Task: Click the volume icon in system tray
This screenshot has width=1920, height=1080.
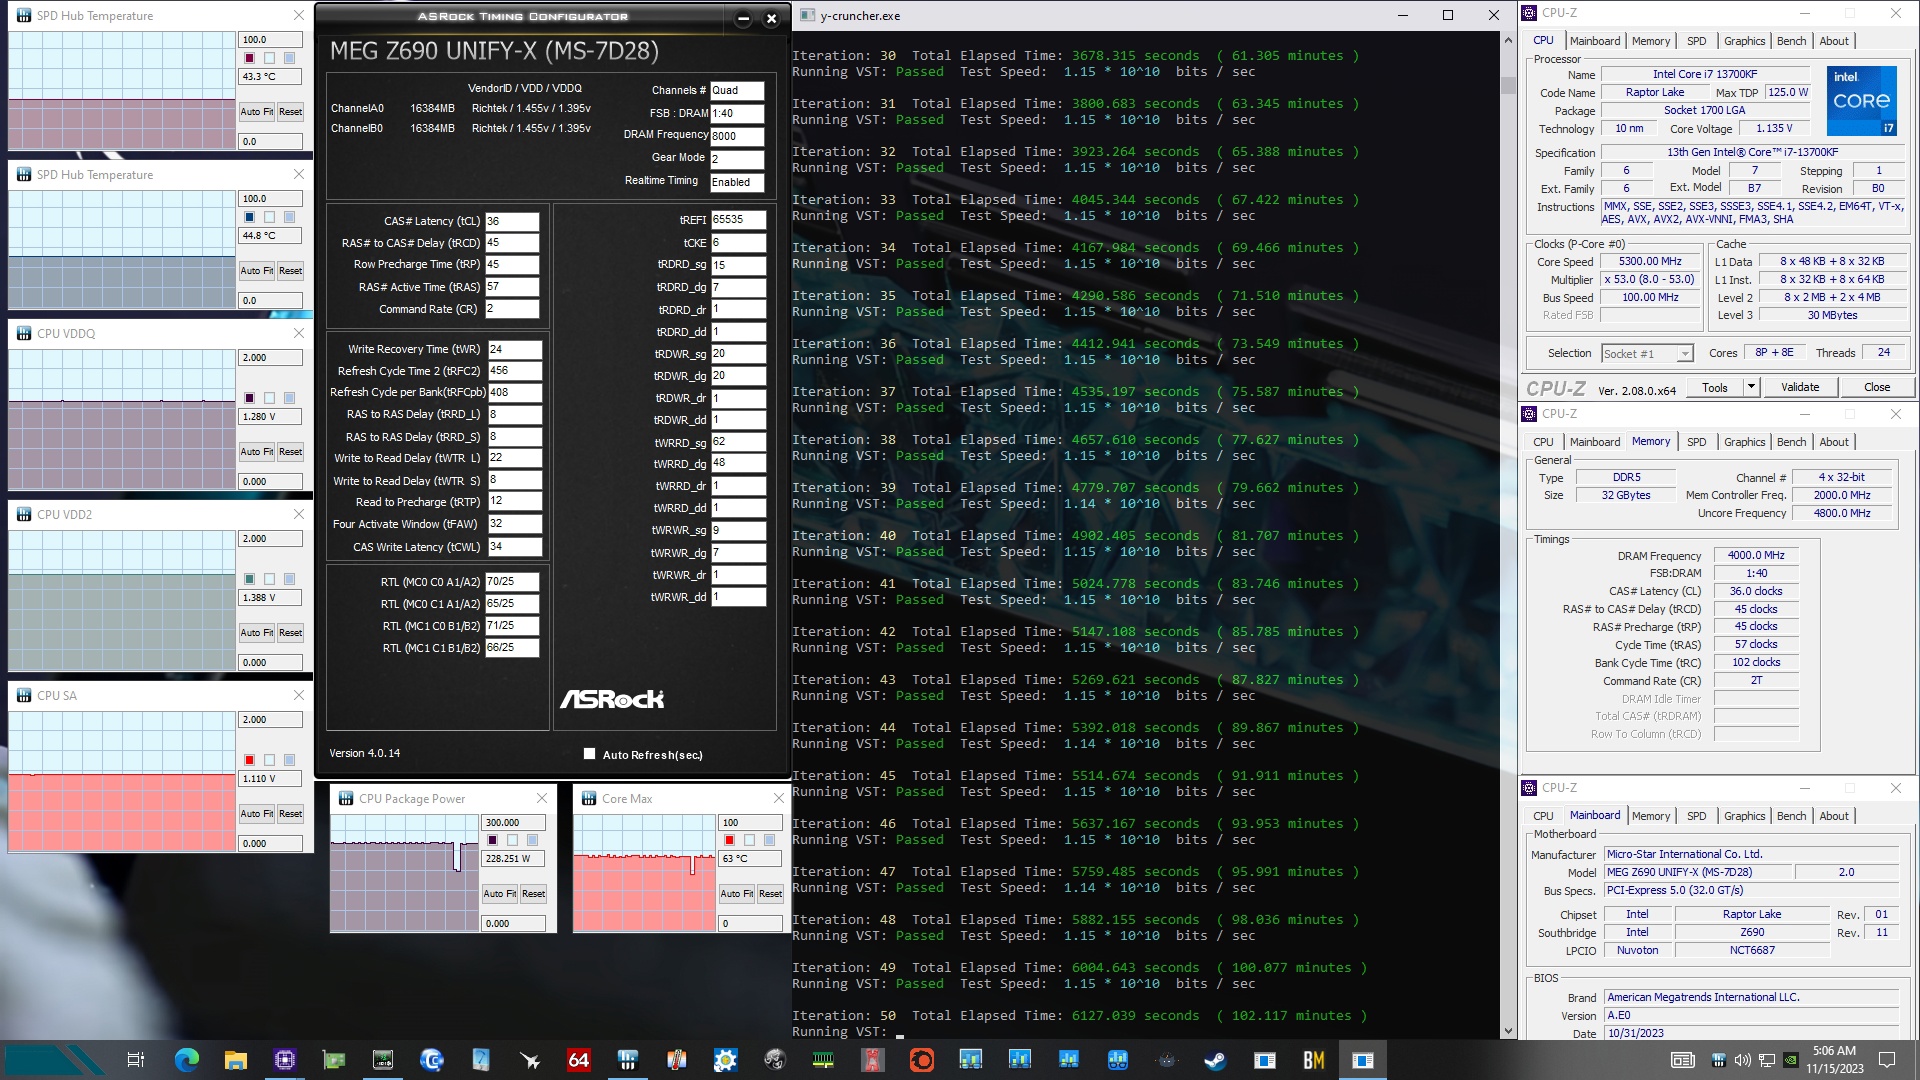Action: click(x=1743, y=1060)
